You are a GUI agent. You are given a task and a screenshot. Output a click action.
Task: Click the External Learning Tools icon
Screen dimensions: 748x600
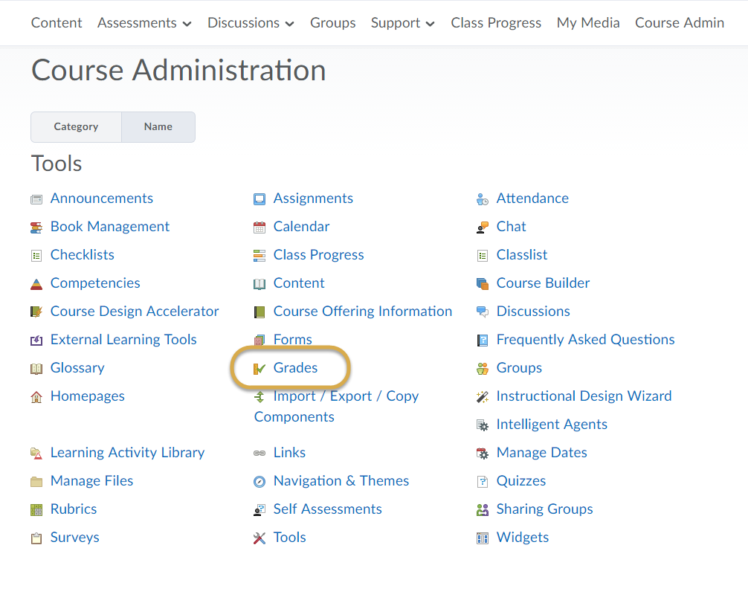click(x=36, y=340)
